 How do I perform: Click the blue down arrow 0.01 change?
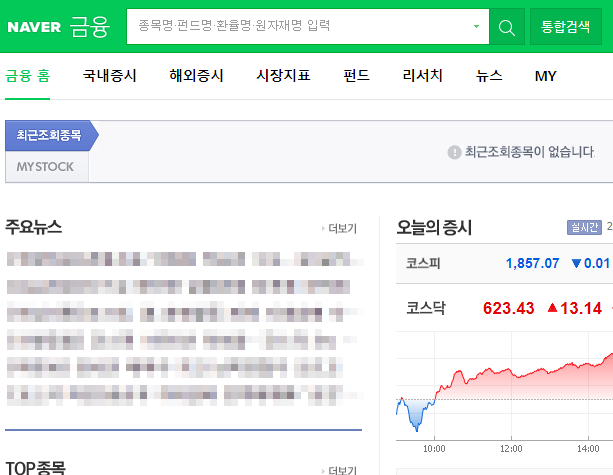[591, 263]
